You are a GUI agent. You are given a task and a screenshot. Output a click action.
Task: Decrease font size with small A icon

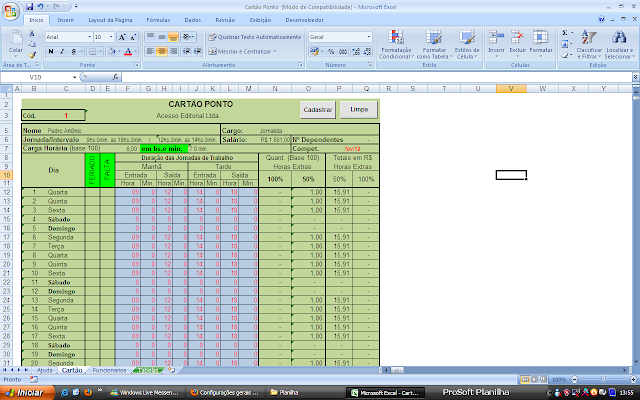coord(133,37)
